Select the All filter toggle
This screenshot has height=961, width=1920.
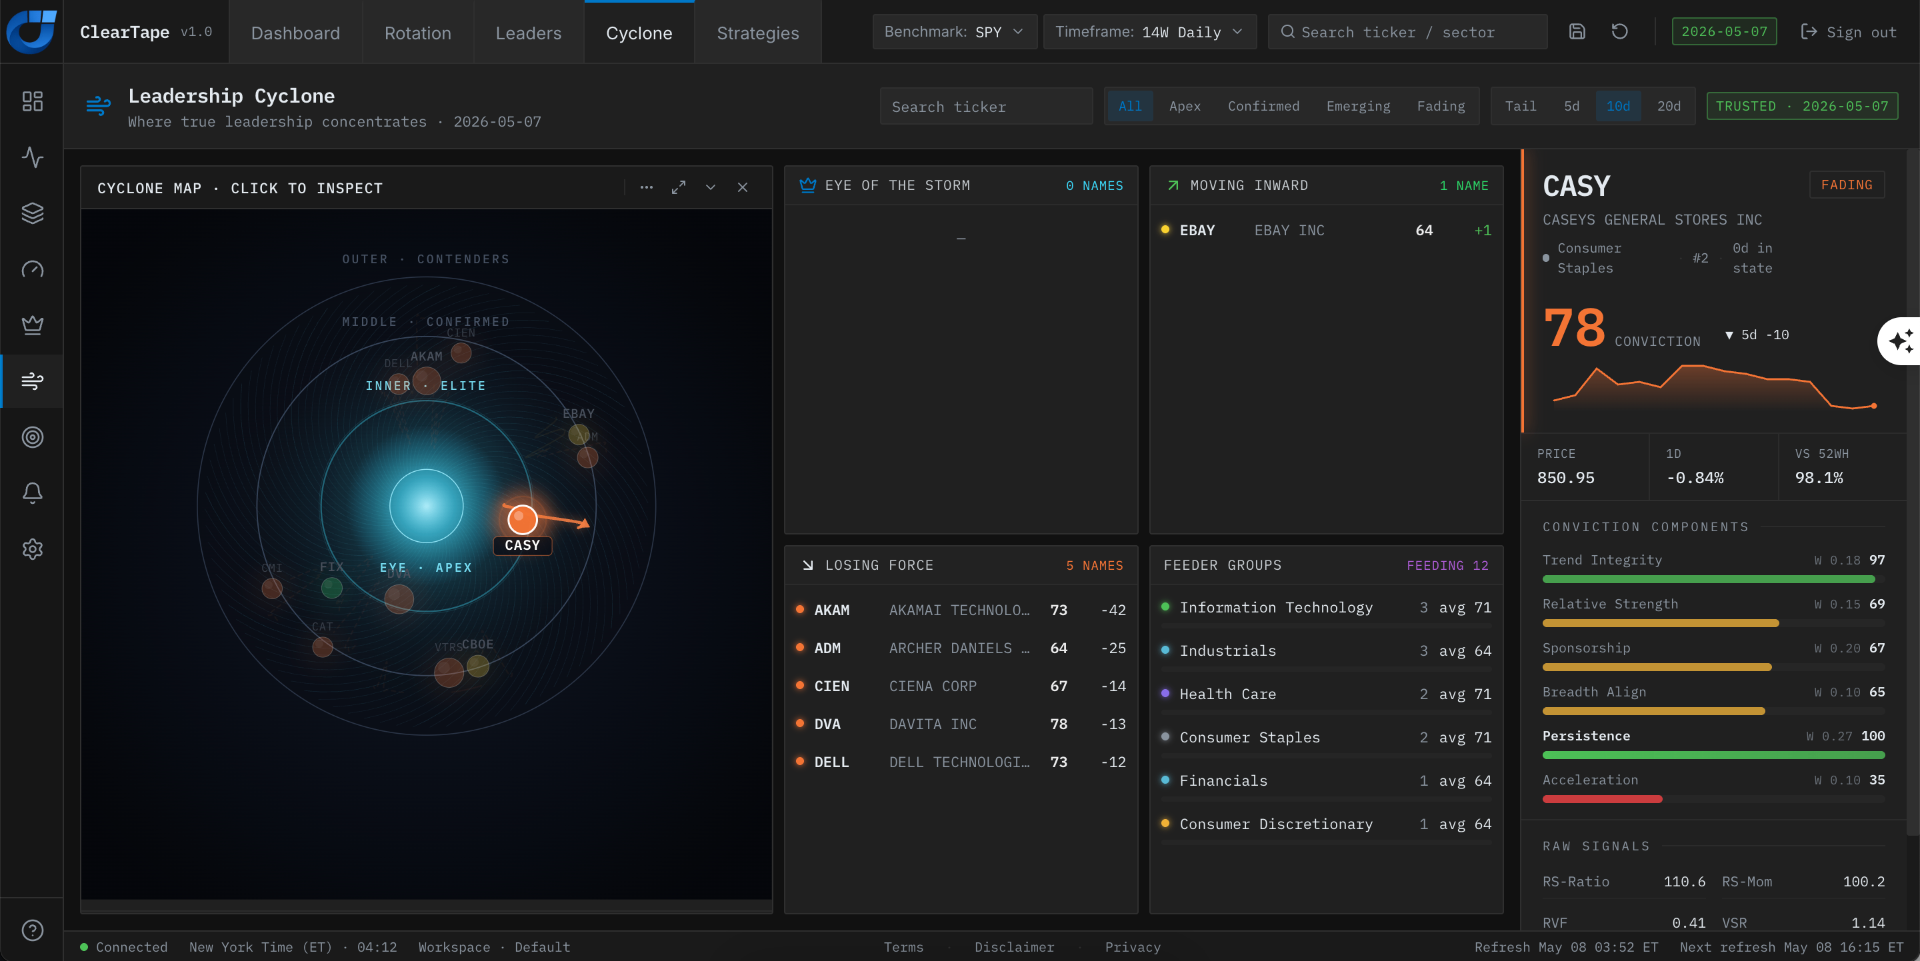pos(1130,106)
